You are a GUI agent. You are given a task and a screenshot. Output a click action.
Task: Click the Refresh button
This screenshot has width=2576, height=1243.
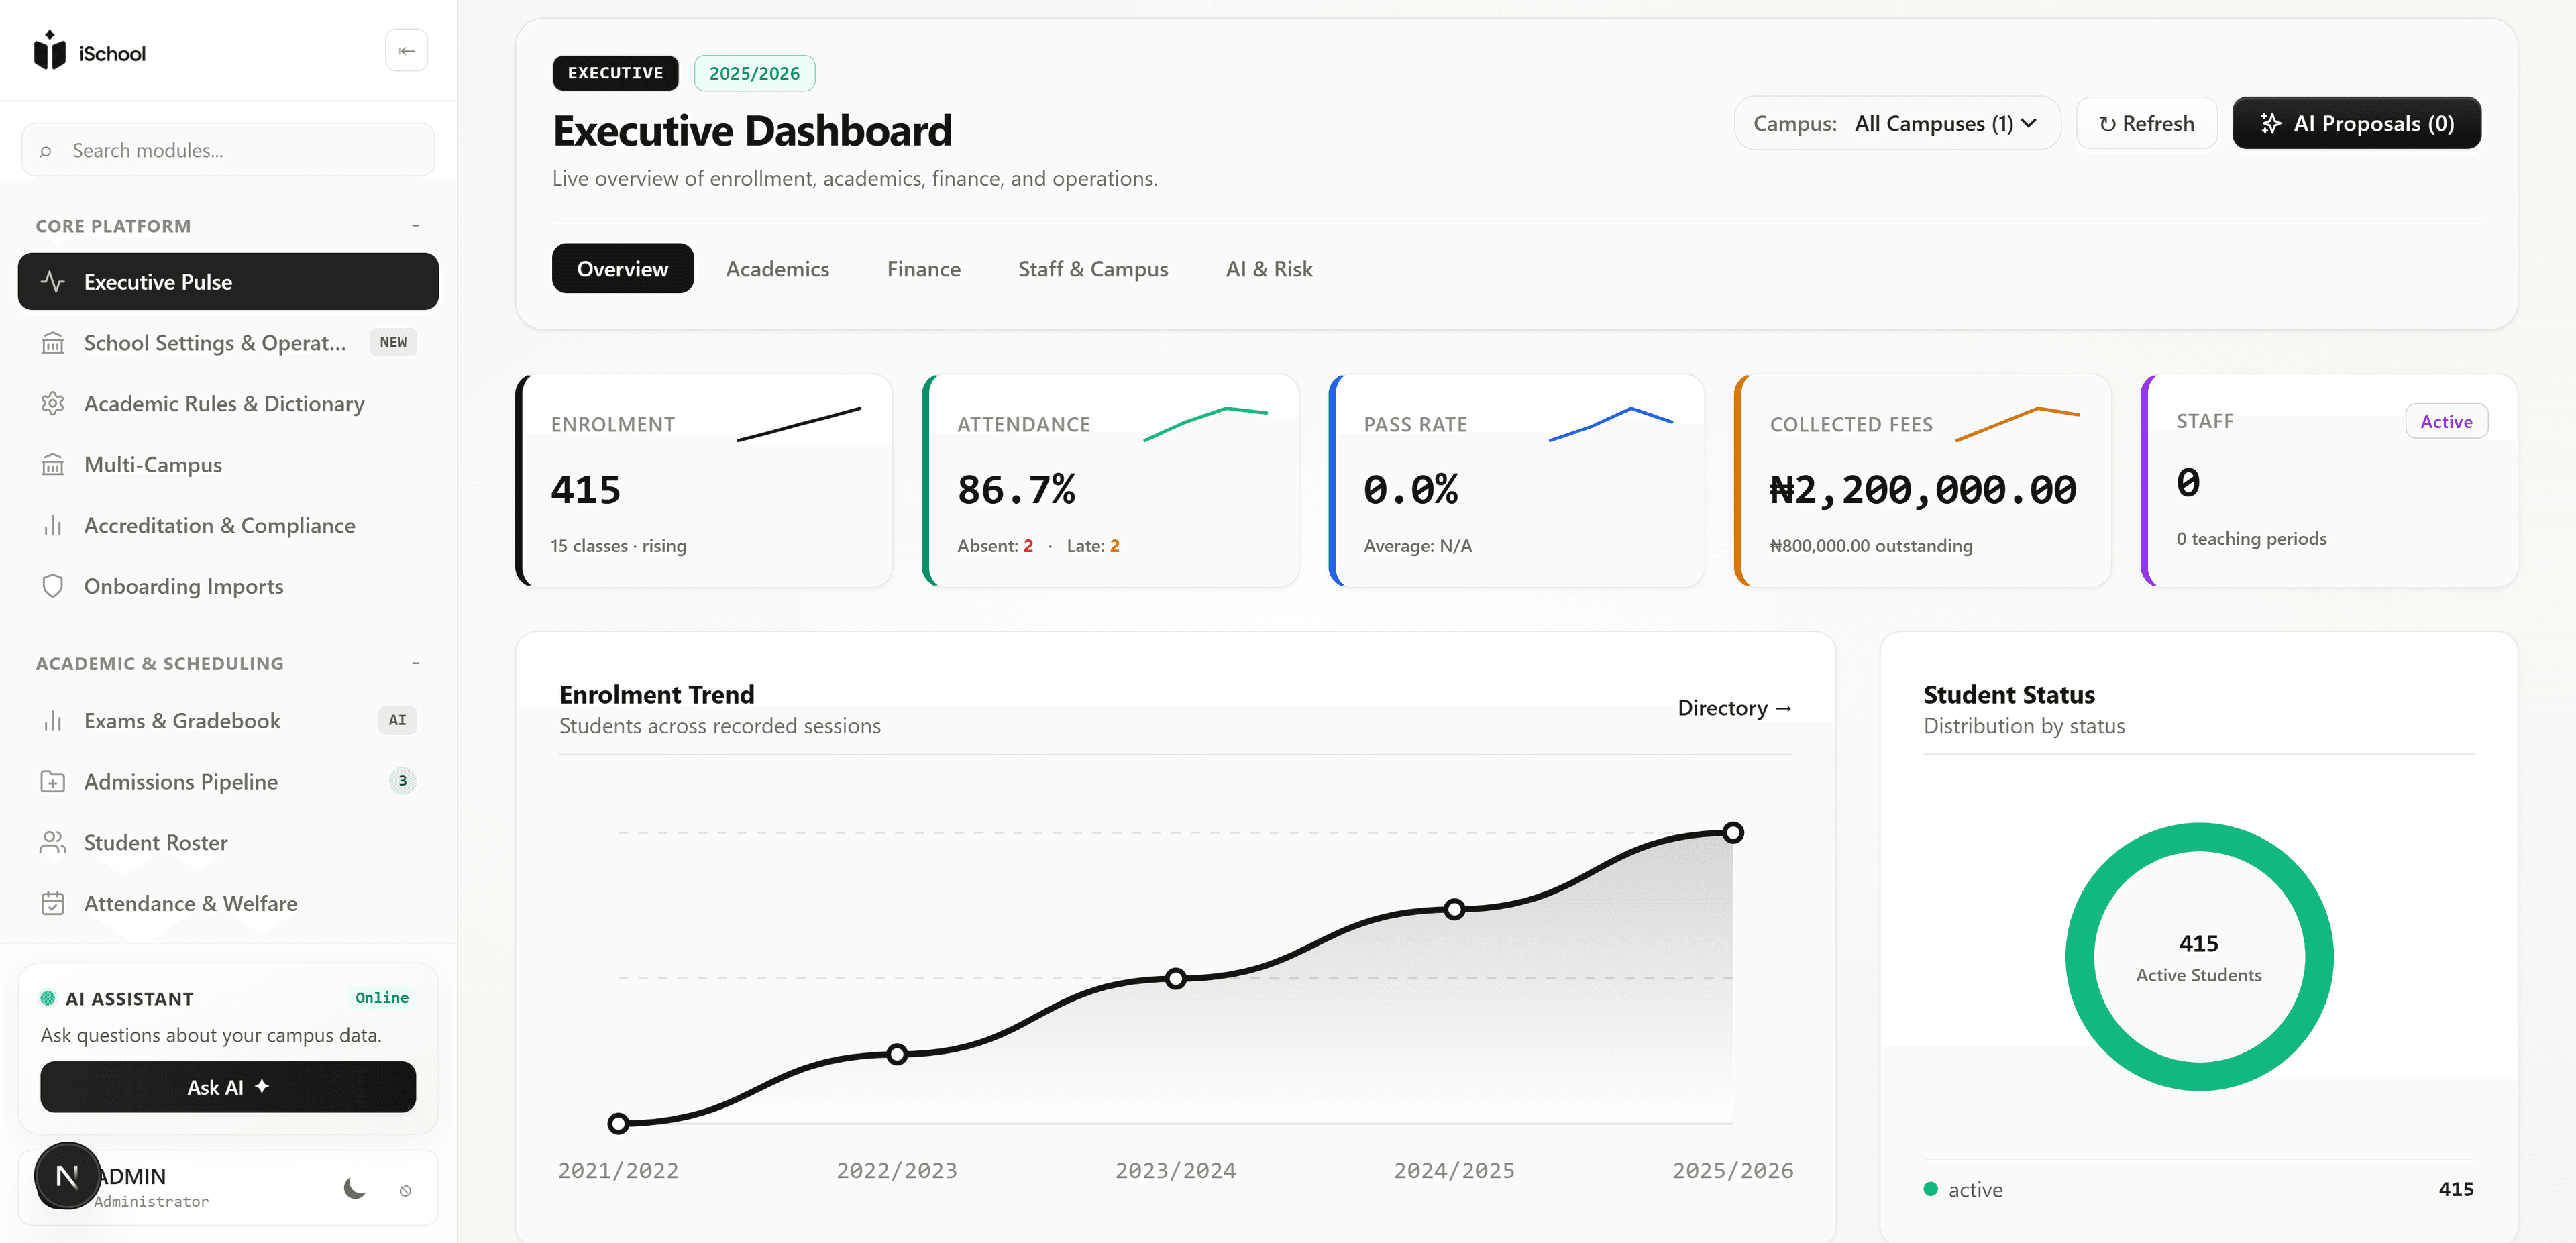2147,123
